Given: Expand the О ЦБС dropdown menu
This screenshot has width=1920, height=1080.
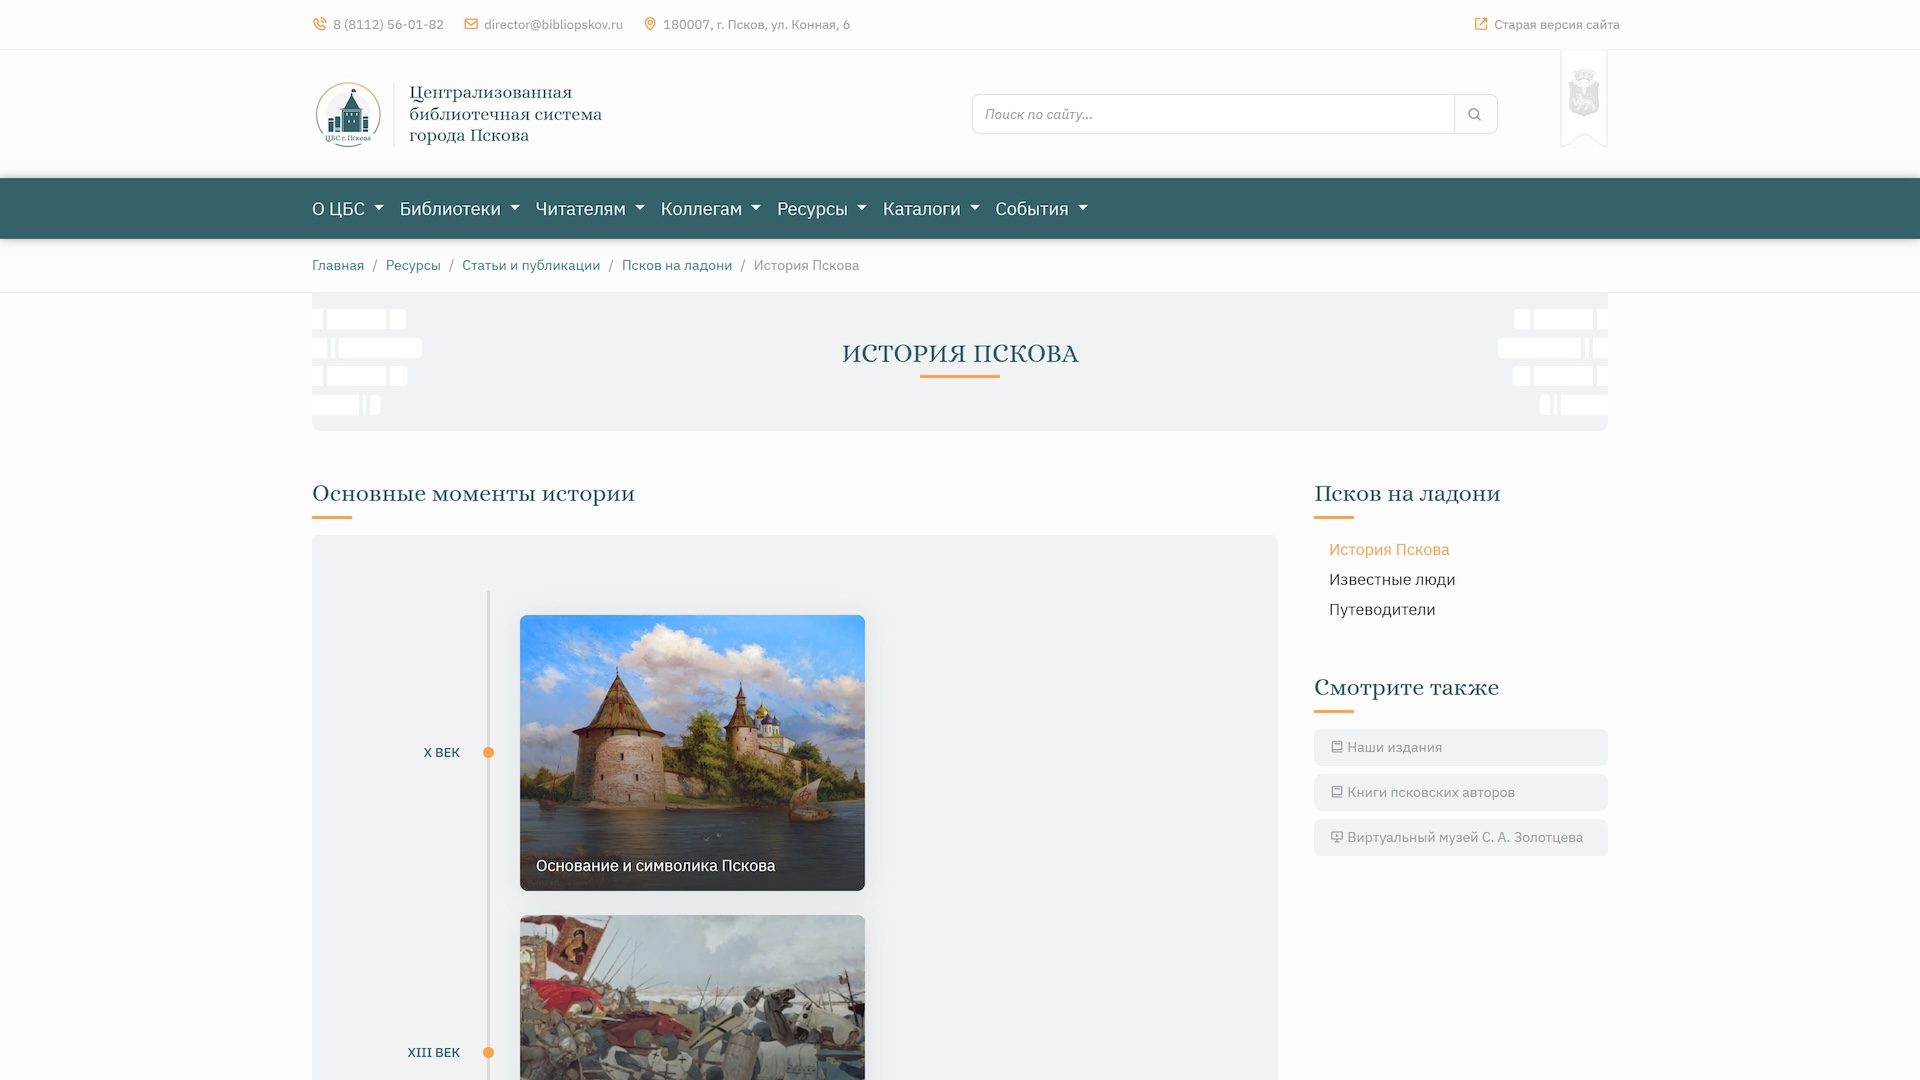Looking at the screenshot, I should [x=348, y=209].
